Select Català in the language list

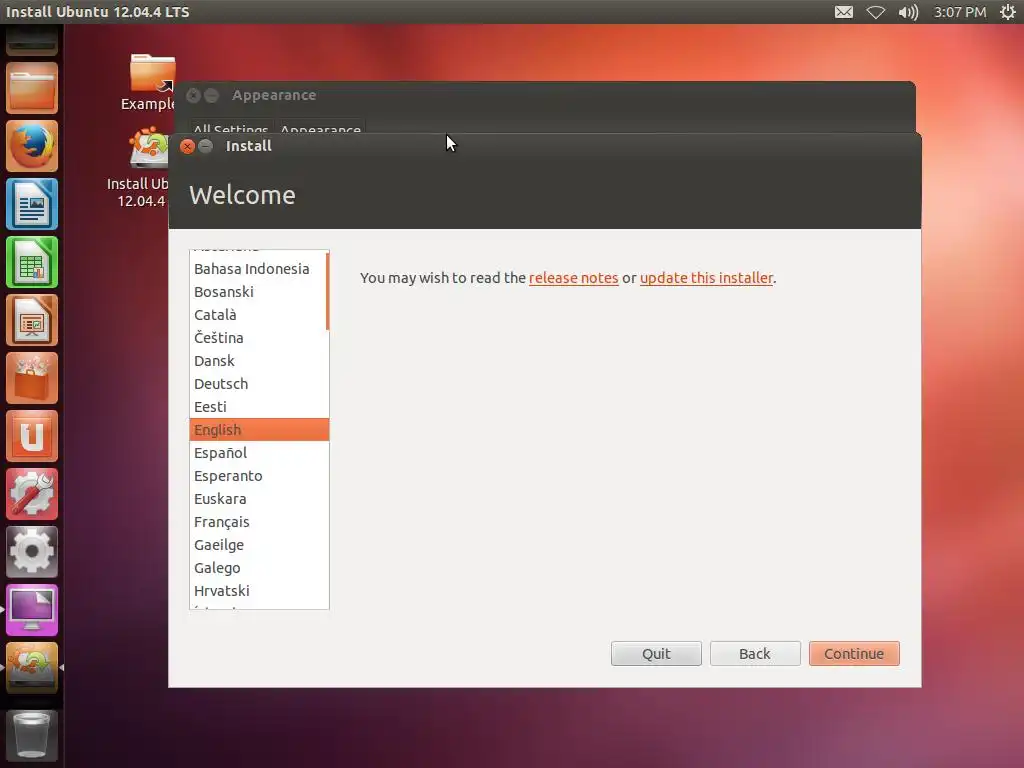[257, 315]
